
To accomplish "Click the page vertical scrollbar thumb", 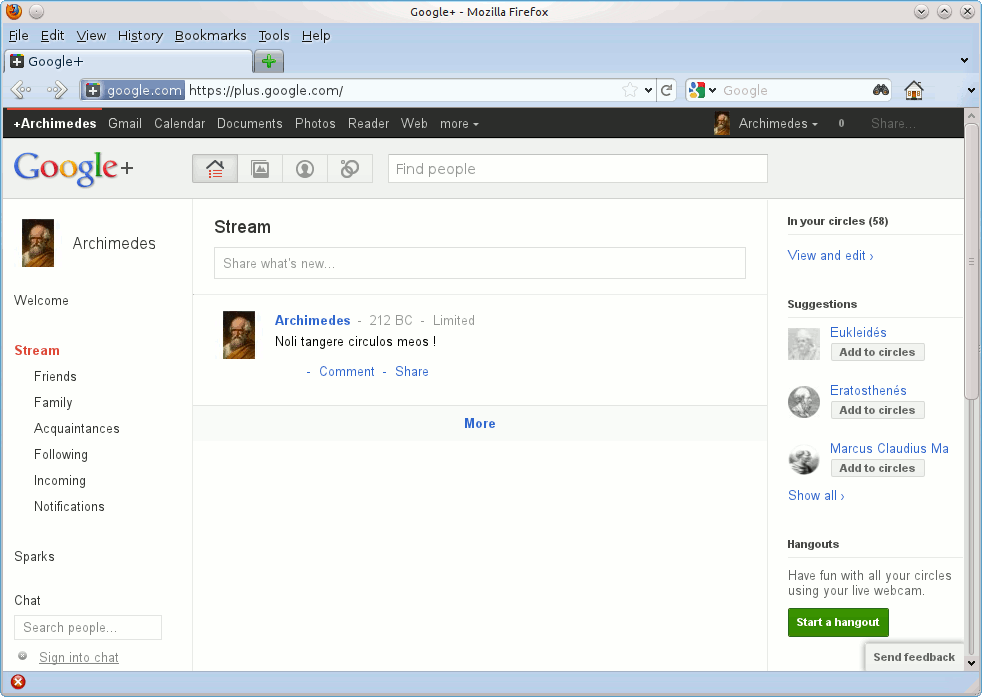I will (x=971, y=261).
